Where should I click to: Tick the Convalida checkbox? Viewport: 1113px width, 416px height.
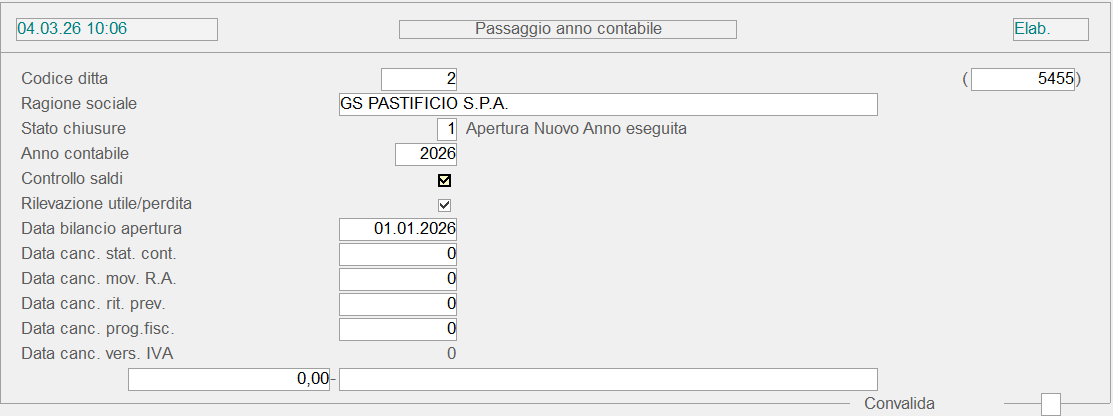[x=1050, y=404]
